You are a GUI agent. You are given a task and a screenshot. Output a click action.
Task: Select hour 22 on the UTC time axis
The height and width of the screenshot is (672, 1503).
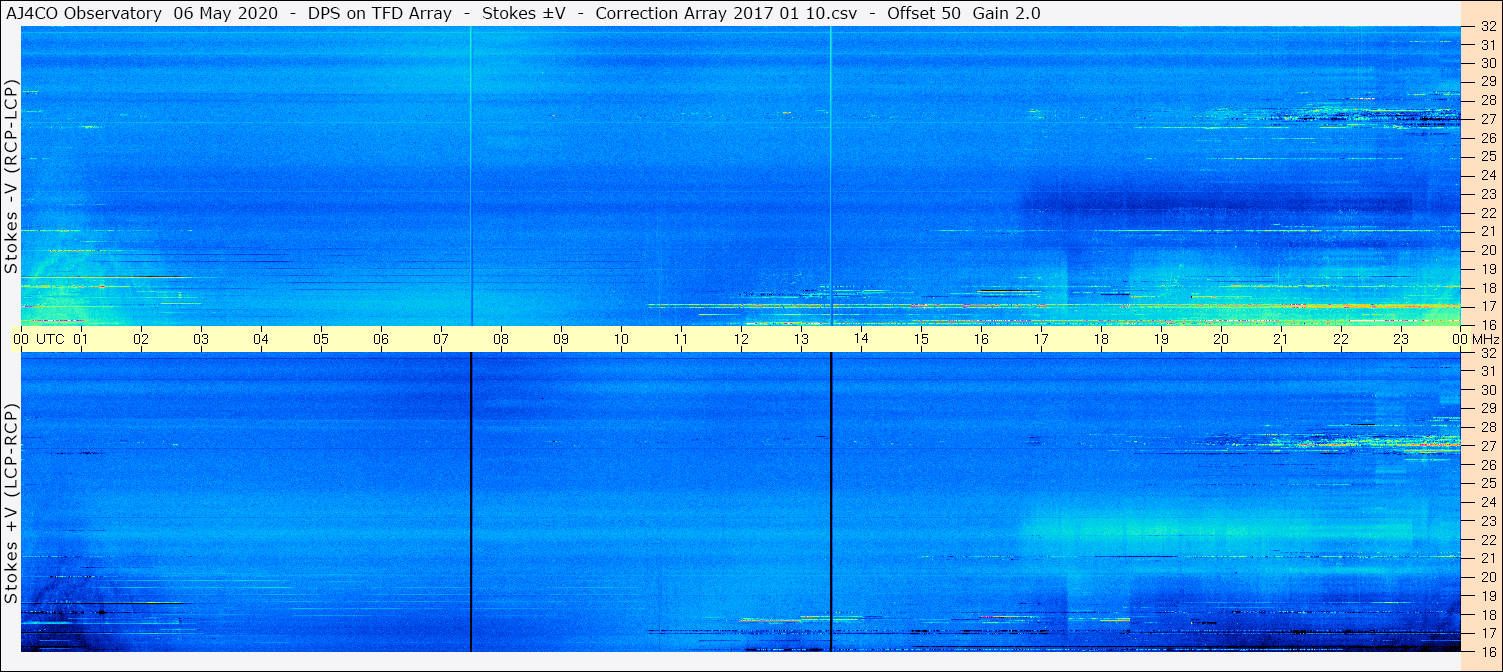coord(1341,339)
